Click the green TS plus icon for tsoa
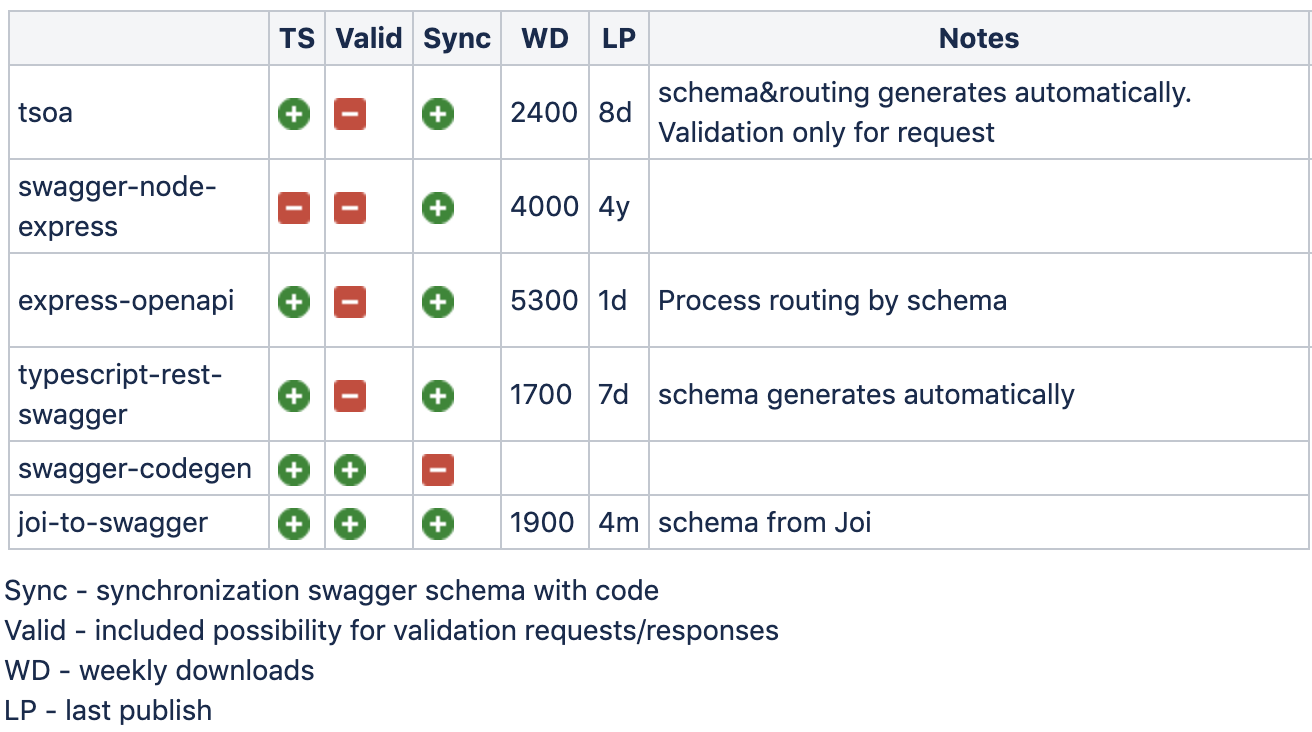 point(294,114)
